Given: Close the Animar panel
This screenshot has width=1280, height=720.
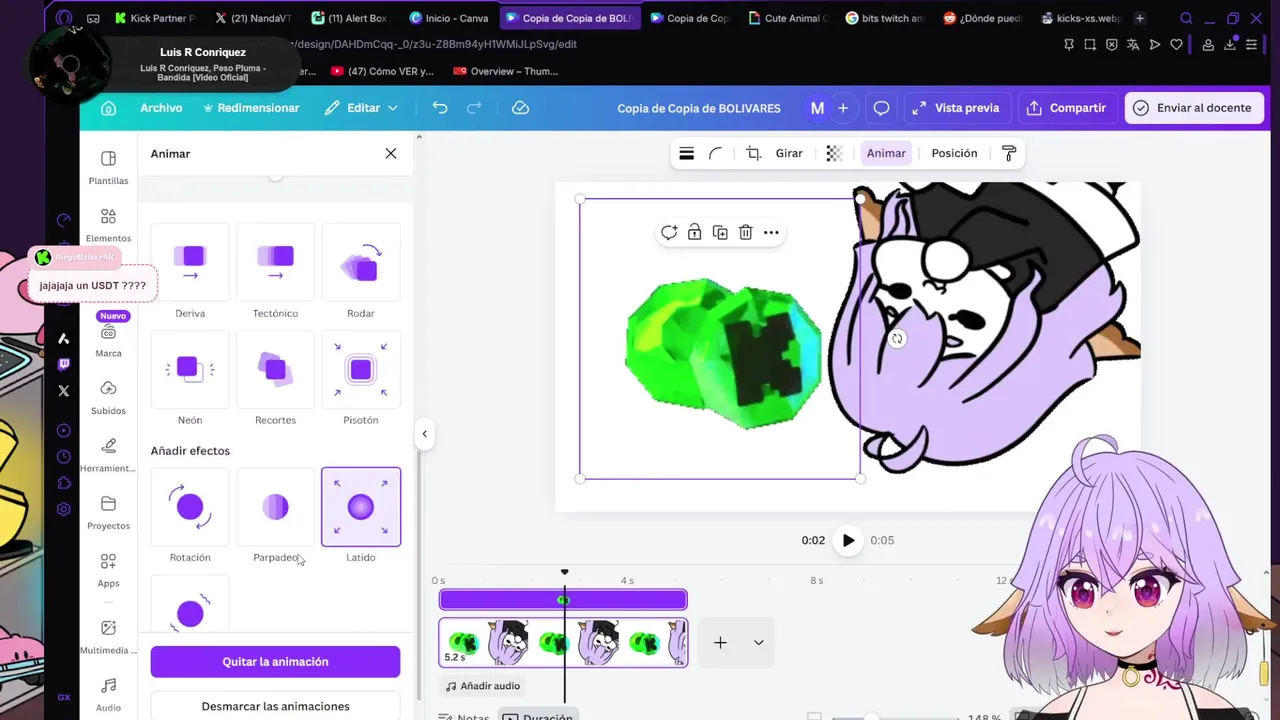Looking at the screenshot, I should click(391, 153).
